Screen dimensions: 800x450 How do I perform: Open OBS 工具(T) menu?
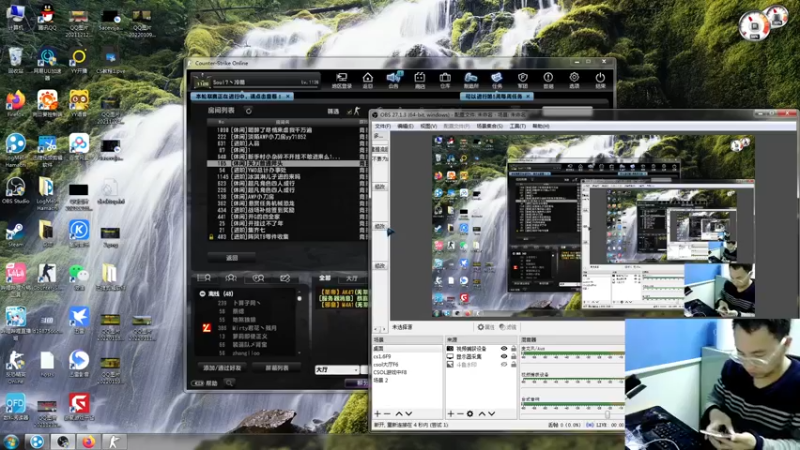pos(517,126)
